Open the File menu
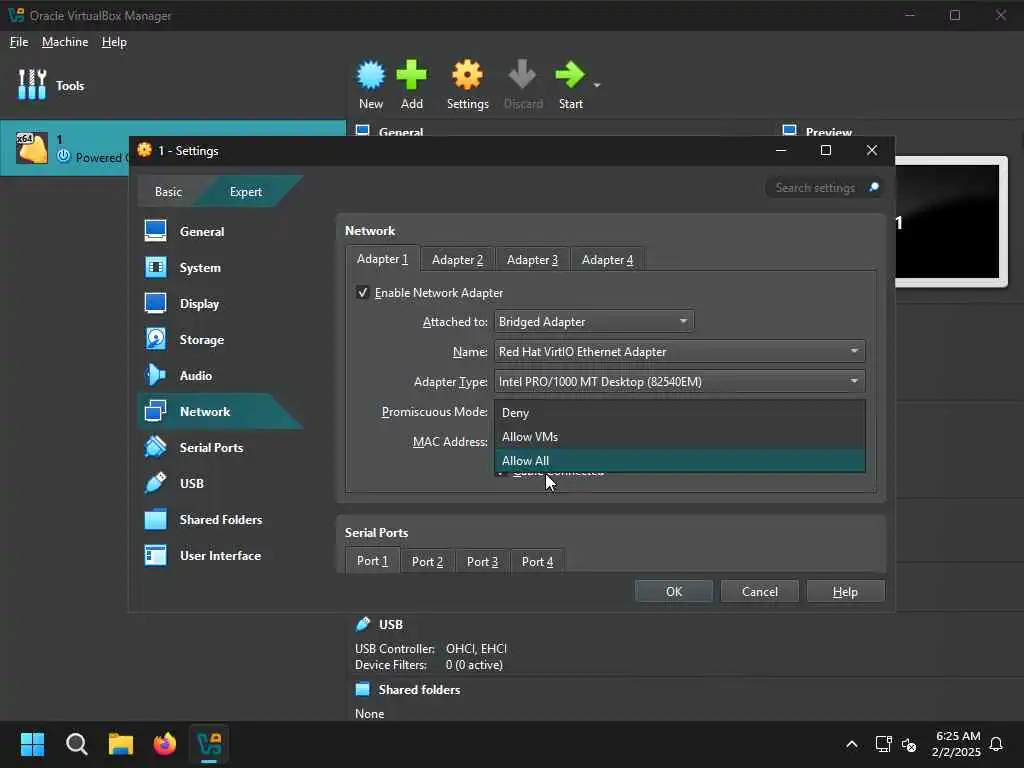The image size is (1024, 768). point(19,42)
